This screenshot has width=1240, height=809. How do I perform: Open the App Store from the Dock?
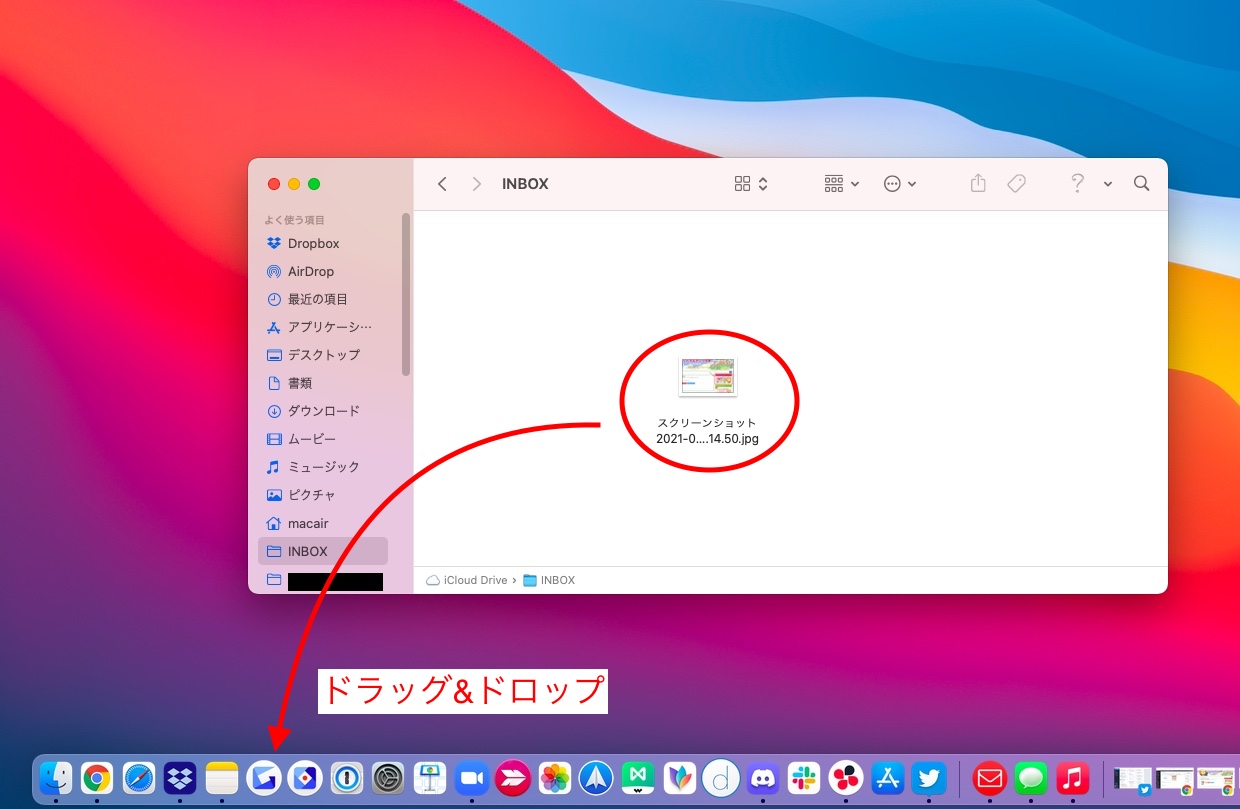coord(888,777)
